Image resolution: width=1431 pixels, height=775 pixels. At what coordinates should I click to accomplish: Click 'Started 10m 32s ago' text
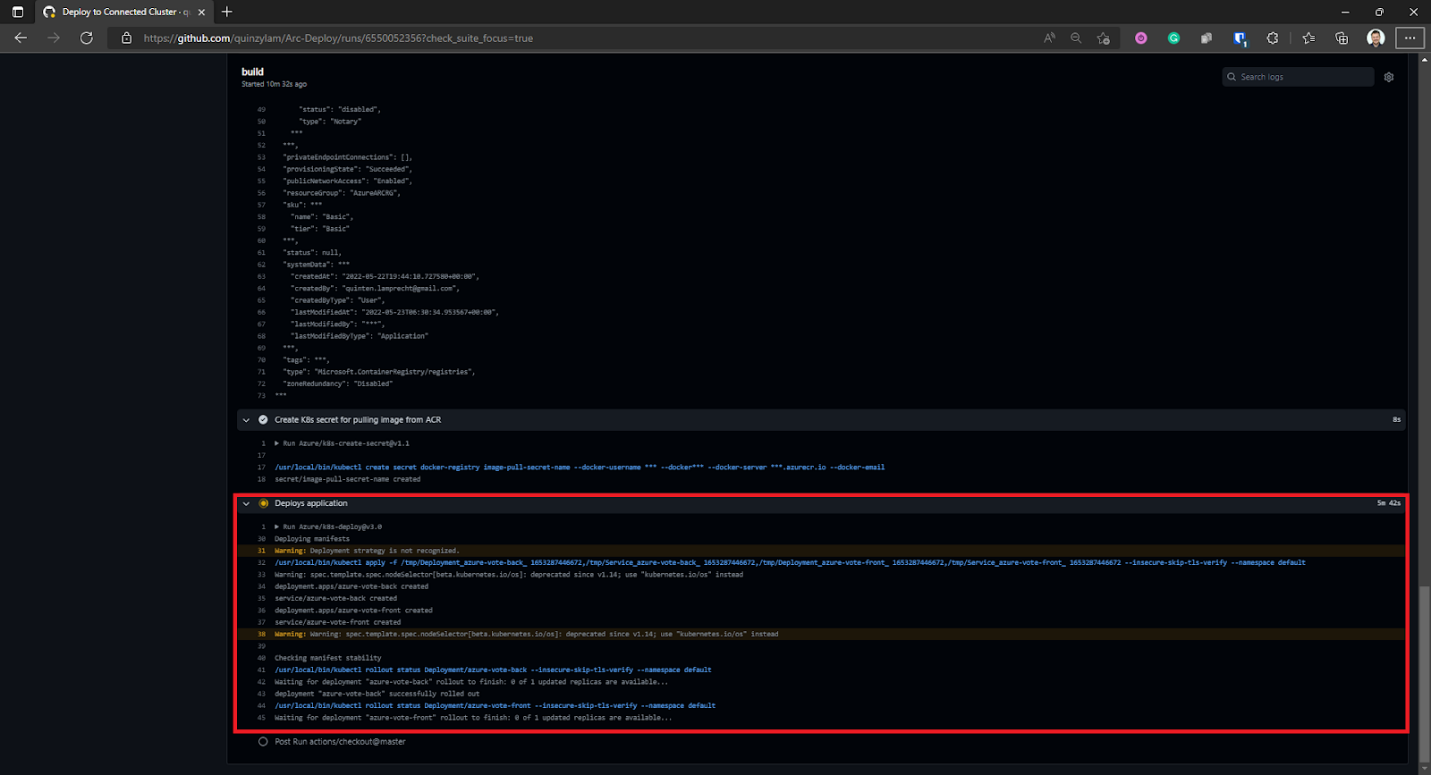click(274, 84)
